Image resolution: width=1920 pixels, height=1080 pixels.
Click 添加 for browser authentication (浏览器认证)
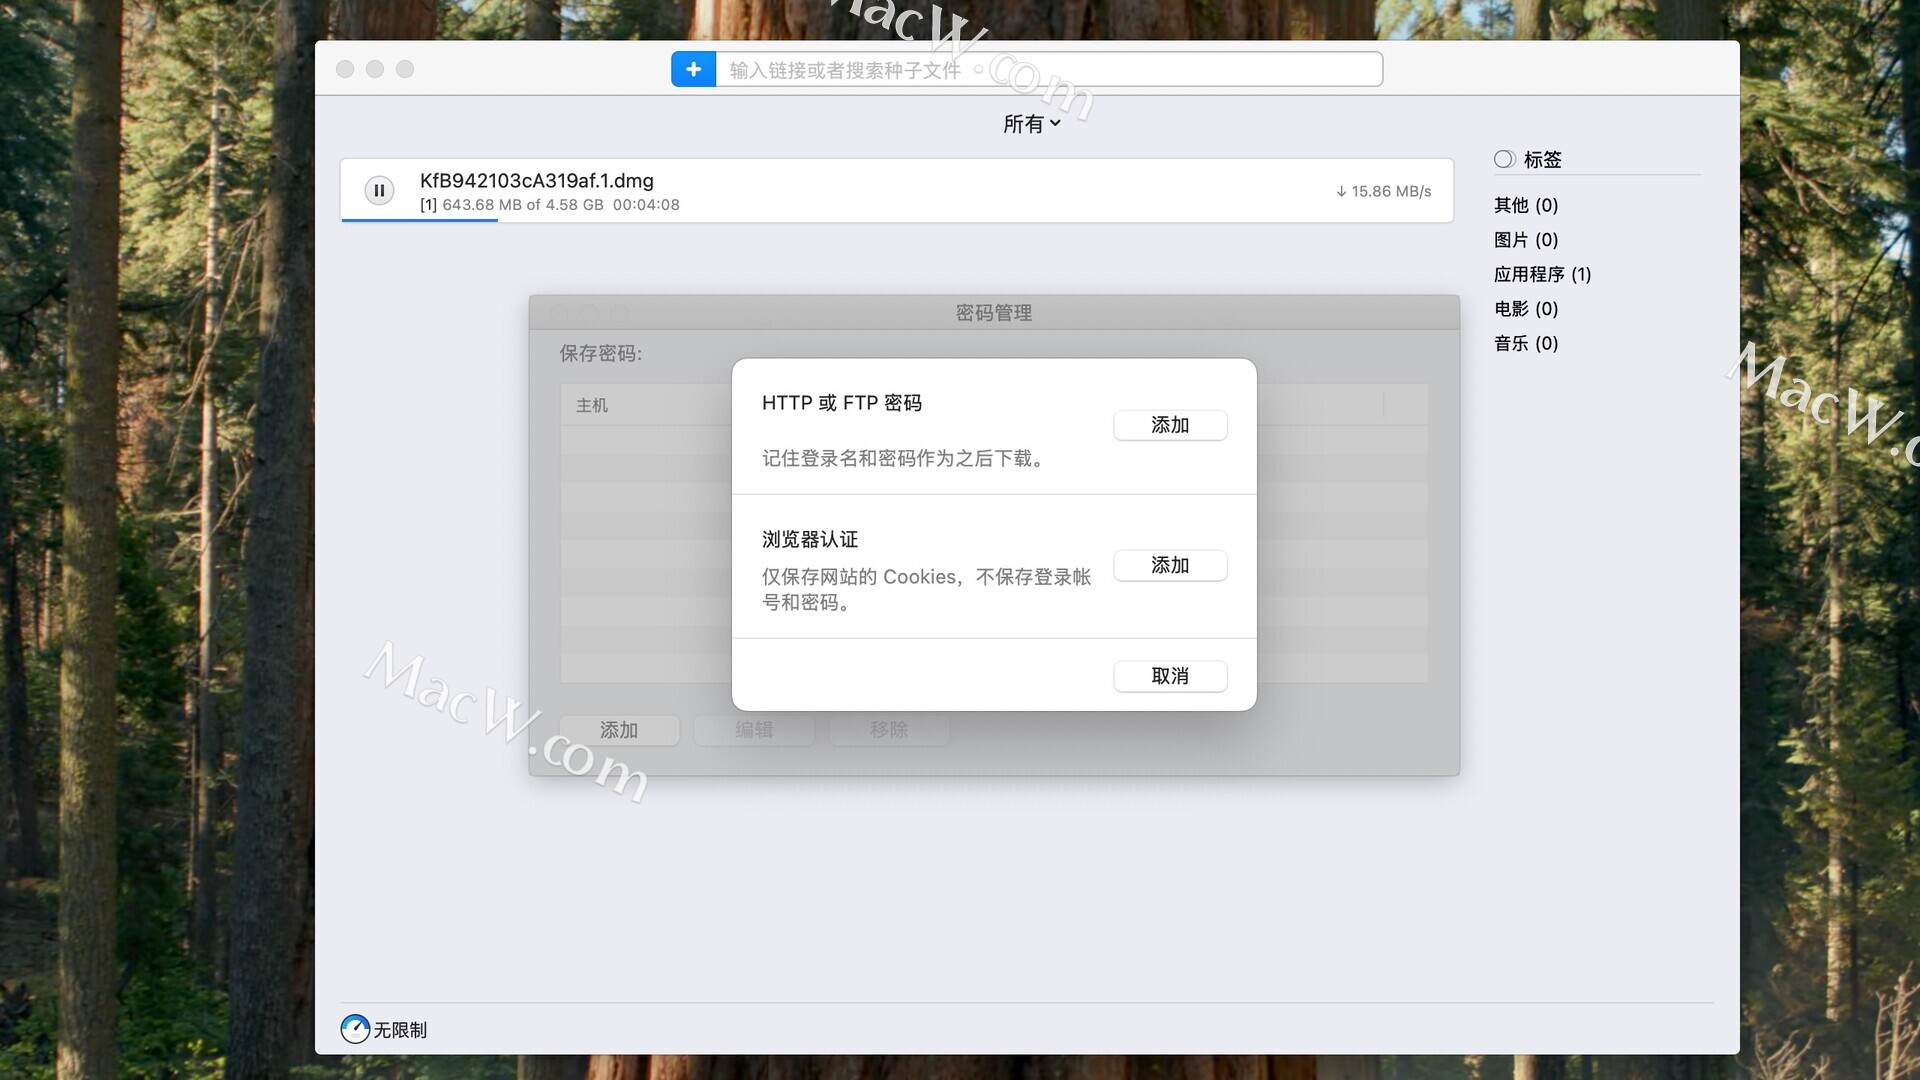click(x=1169, y=565)
